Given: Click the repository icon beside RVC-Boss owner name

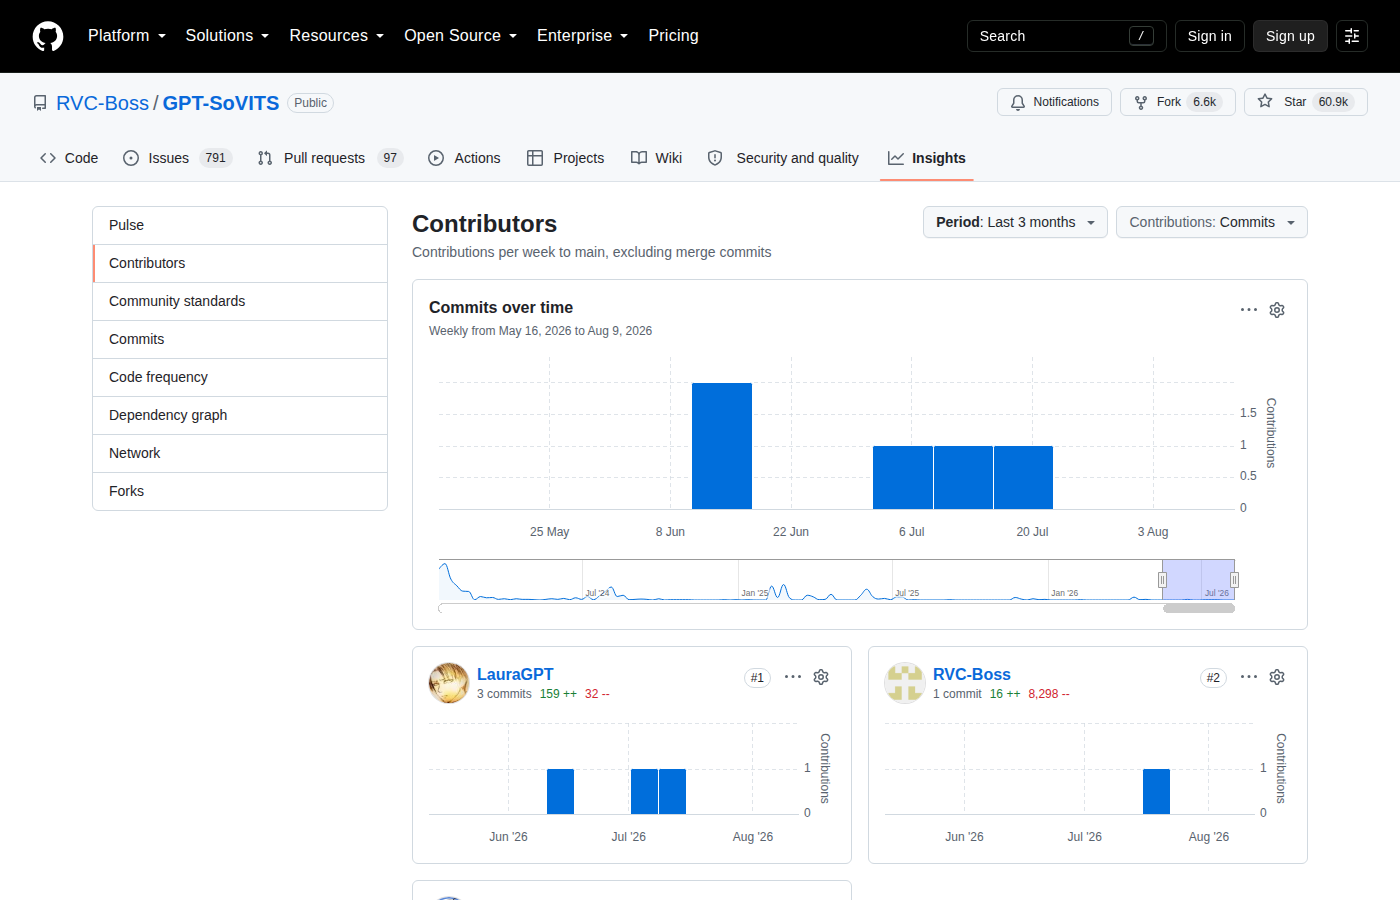Looking at the screenshot, I should point(40,103).
